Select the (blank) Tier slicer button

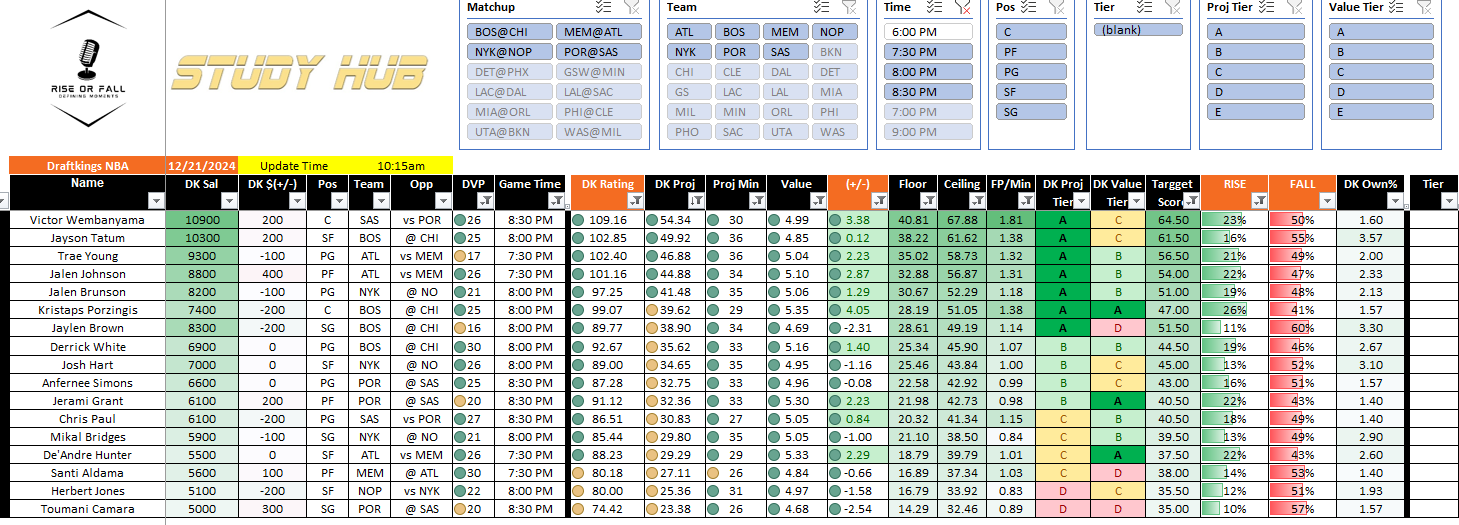(1137, 29)
